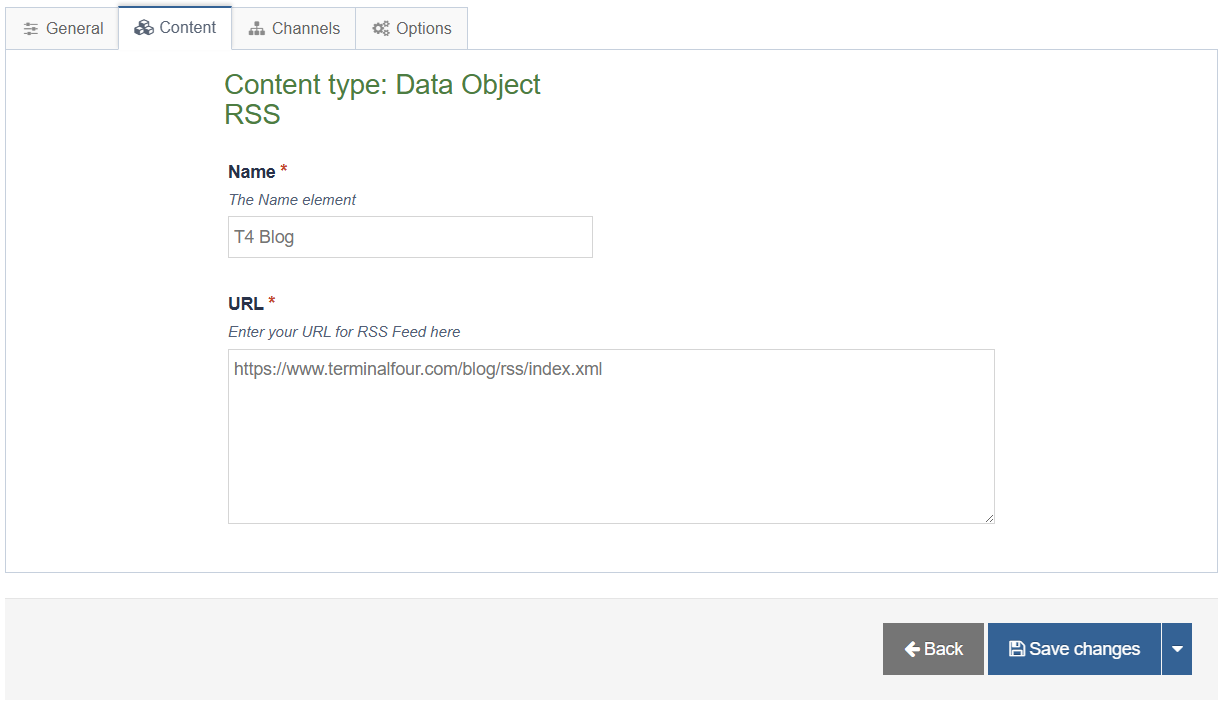Click the textarea resize handle

(x=990, y=518)
